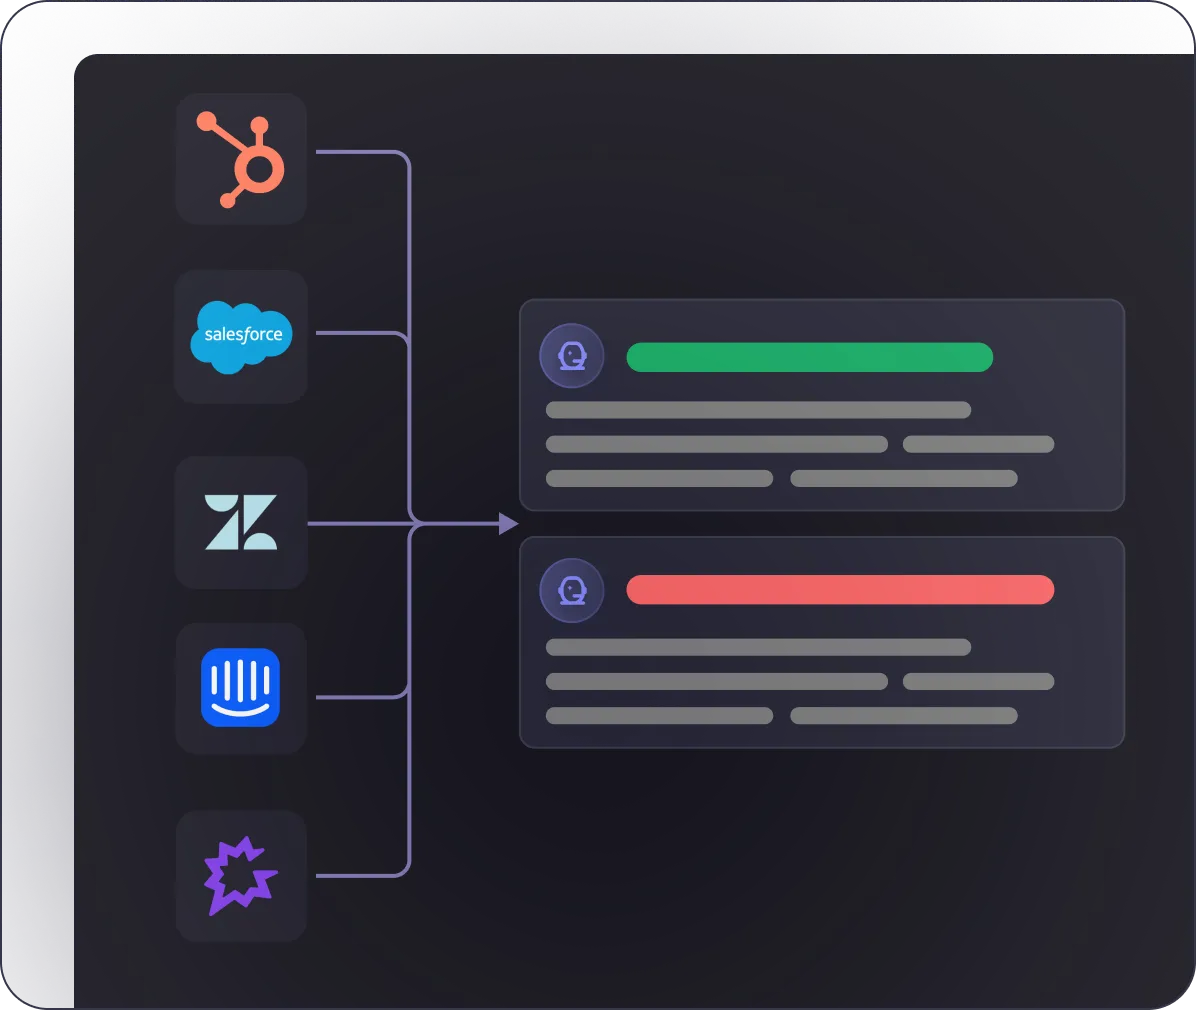Toggle the green status indicator bar
This screenshot has width=1196, height=1010.
click(809, 357)
